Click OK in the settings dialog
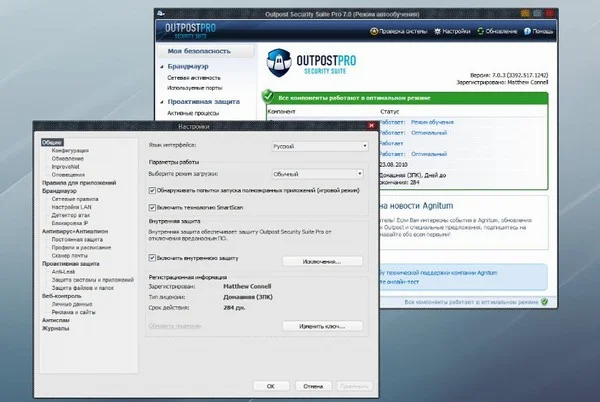This screenshot has width=600, height=402. click(271, 386)
